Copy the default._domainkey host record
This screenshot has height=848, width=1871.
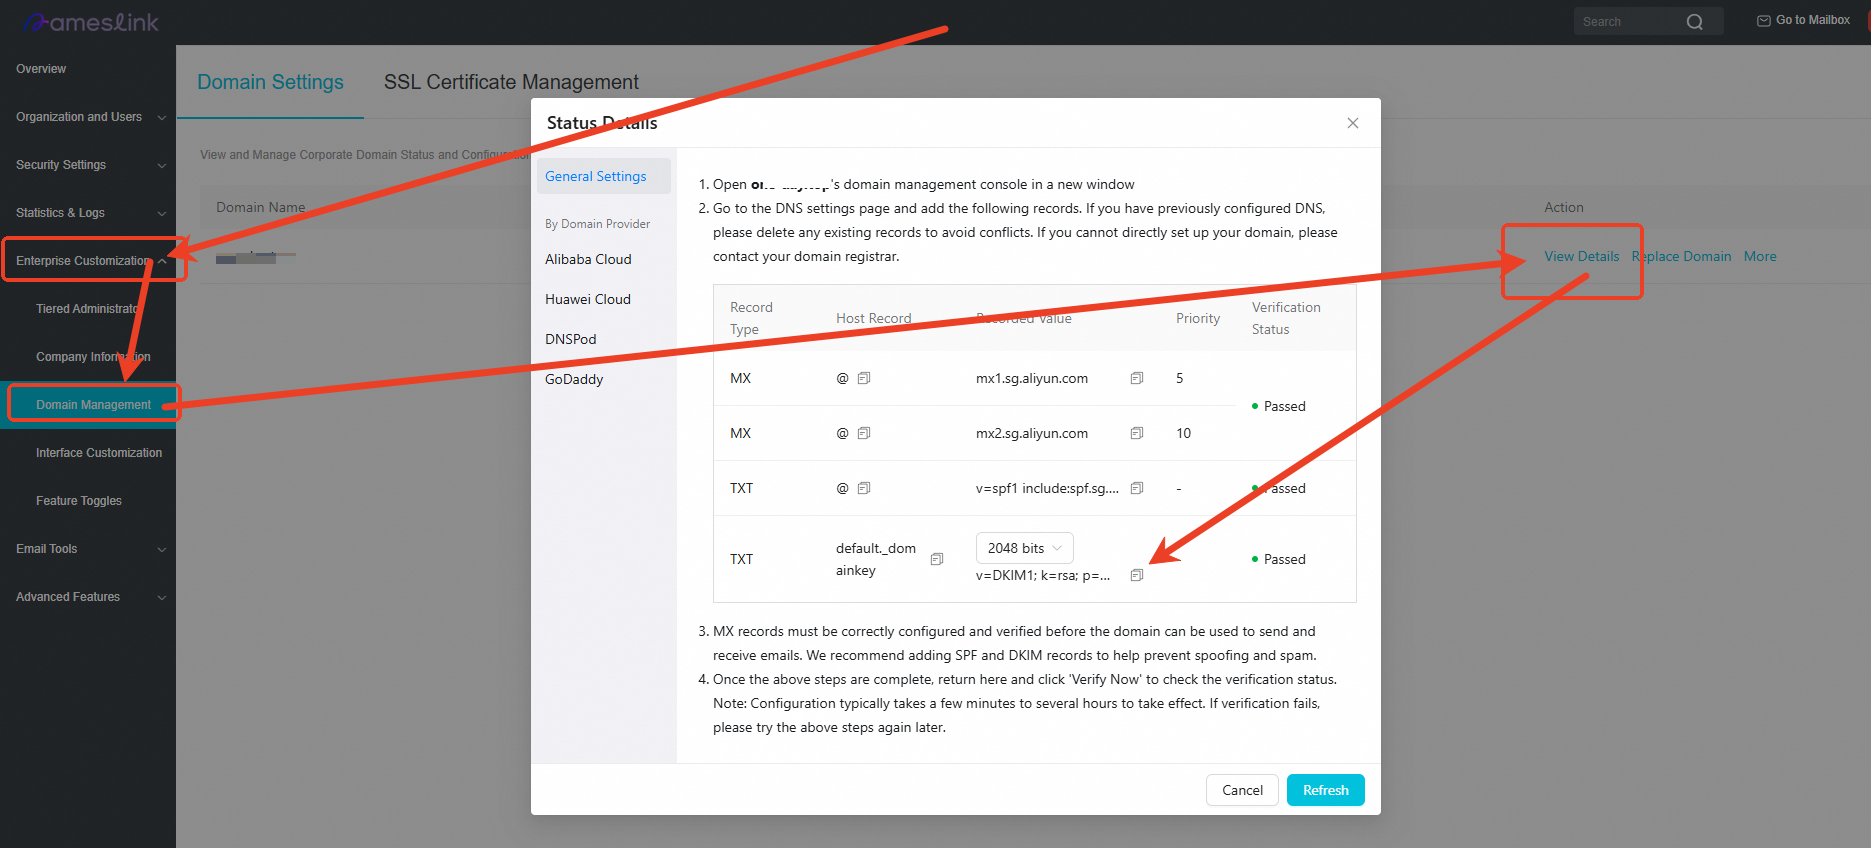937,559
